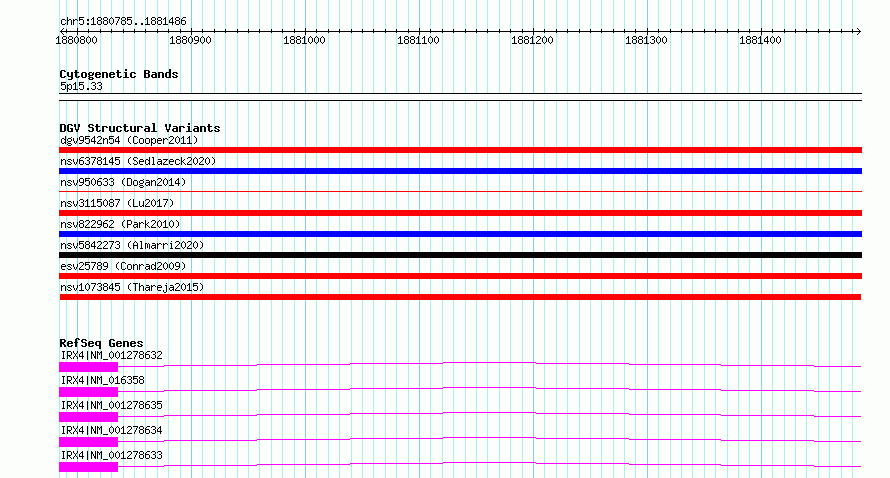Click the chr5:1880785..1881486 region label
Viewport: 890px width, 478px height.
point(123,21)
